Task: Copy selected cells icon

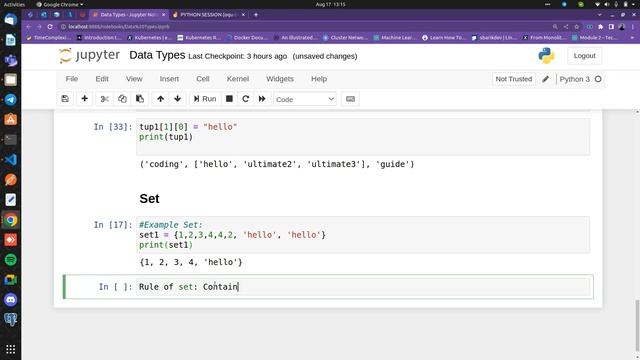Action: [122, 99]
